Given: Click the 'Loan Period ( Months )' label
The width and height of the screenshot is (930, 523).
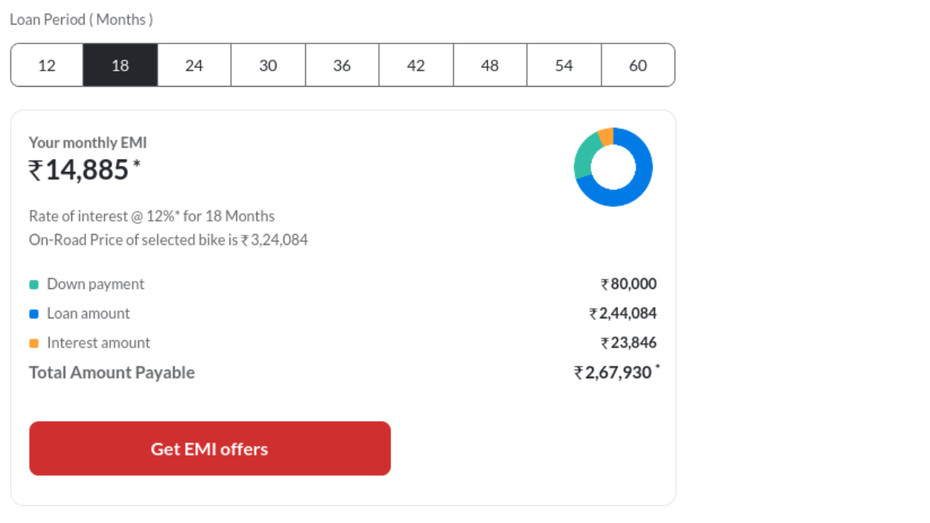Looking at the screenshot, I should click(x=81, y=20).
